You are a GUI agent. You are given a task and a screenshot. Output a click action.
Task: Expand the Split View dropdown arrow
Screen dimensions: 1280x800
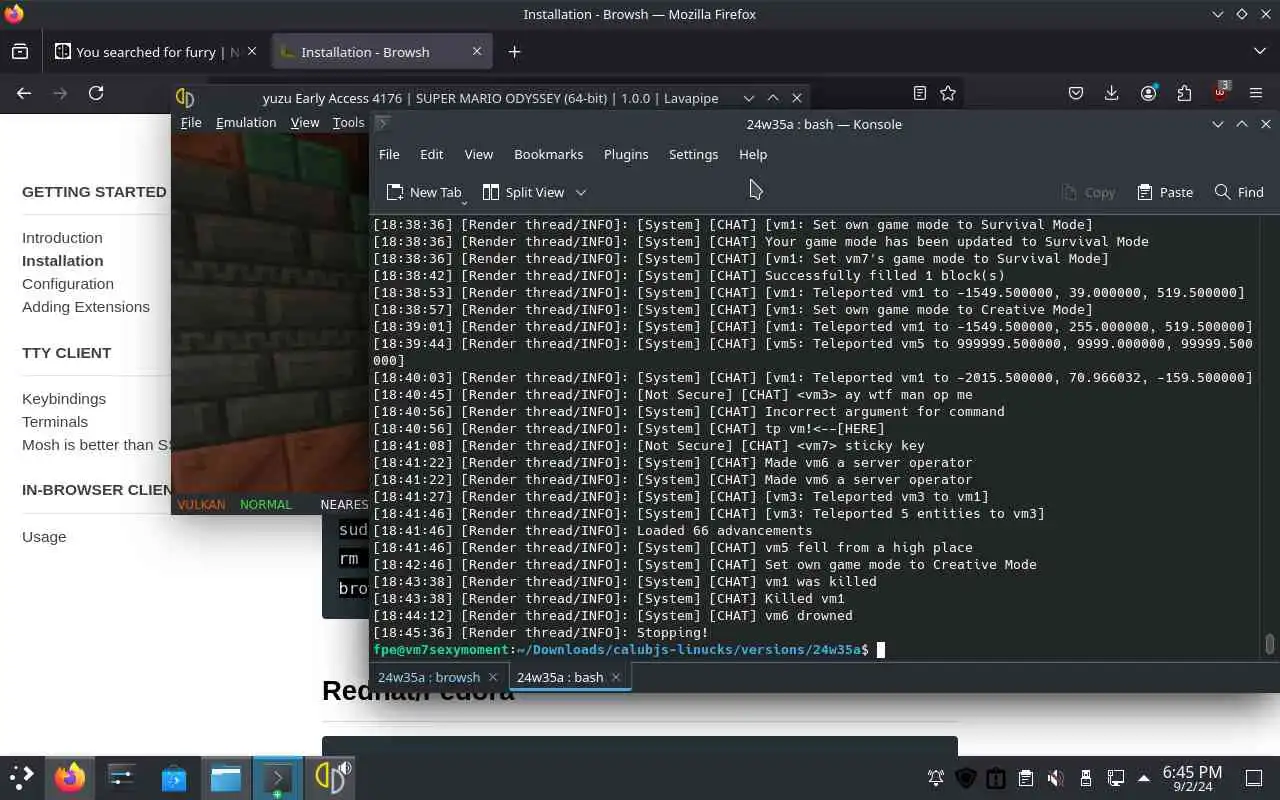[580, 192]
